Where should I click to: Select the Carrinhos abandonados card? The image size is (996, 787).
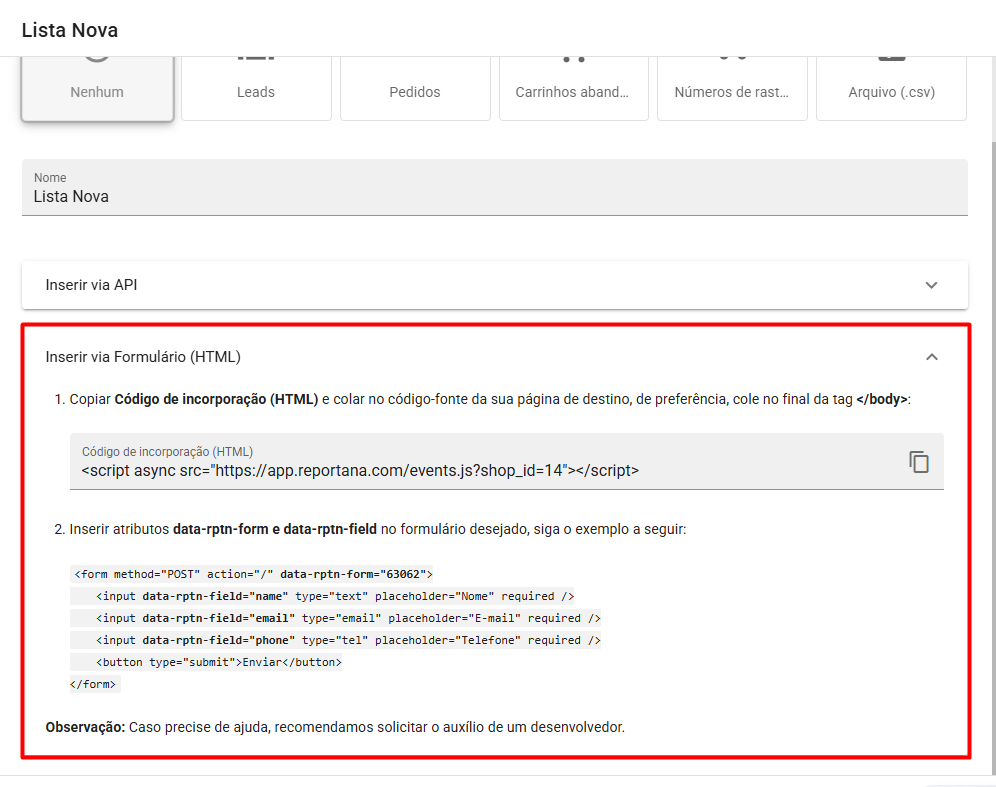pyautogui.click(x=573, y=90)
